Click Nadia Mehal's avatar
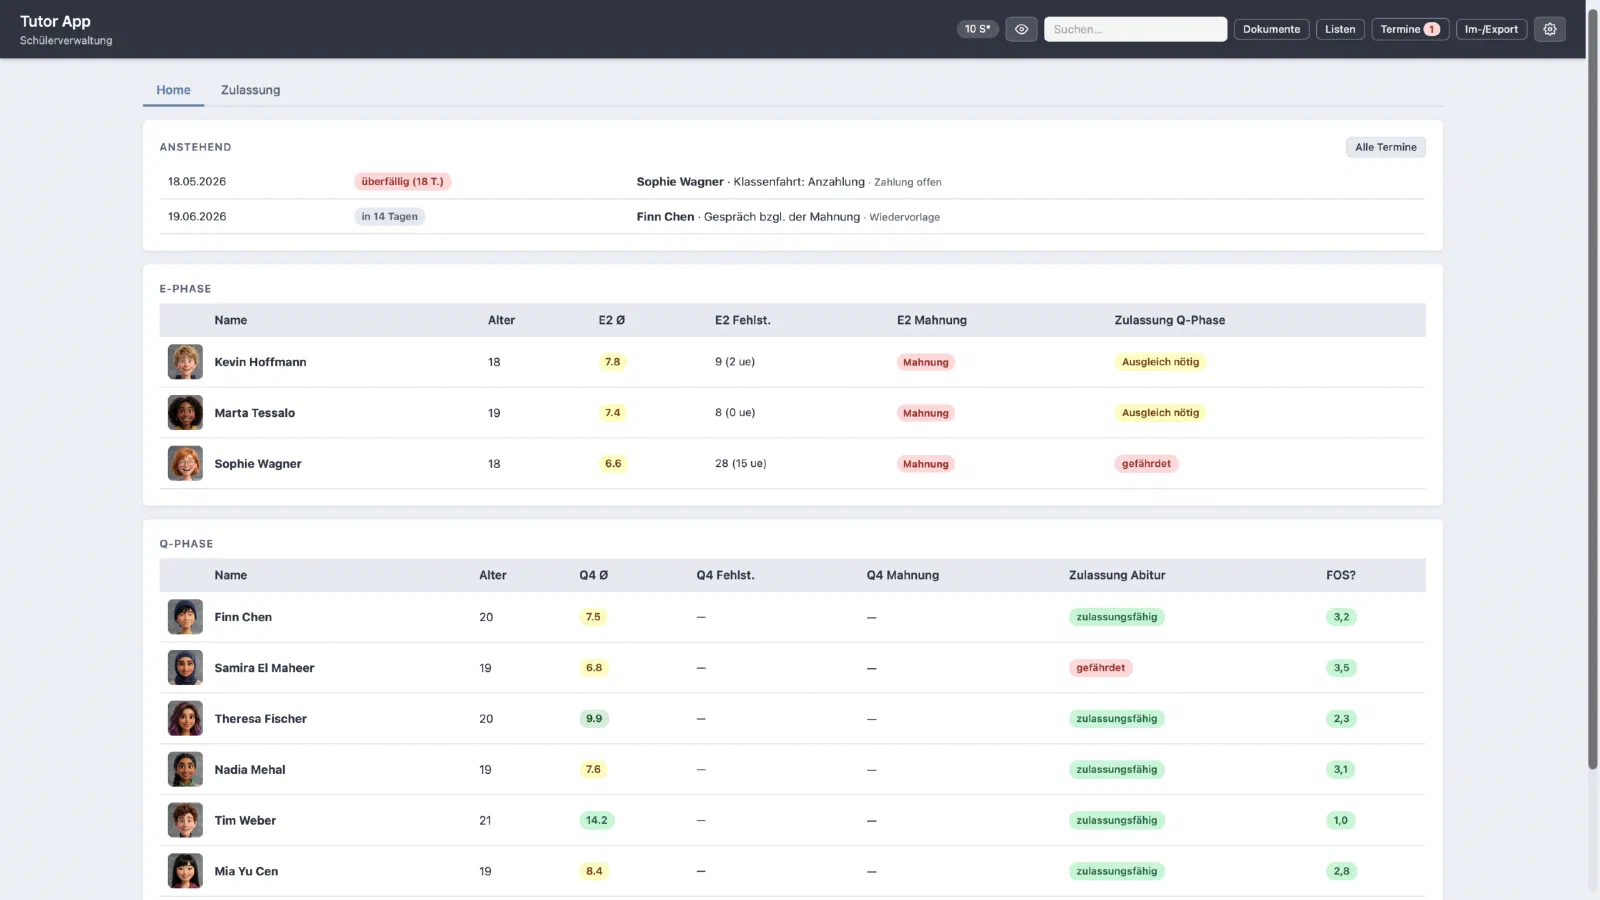The image size is (1600, 900). pyautogui.click(x=185, y=770)
